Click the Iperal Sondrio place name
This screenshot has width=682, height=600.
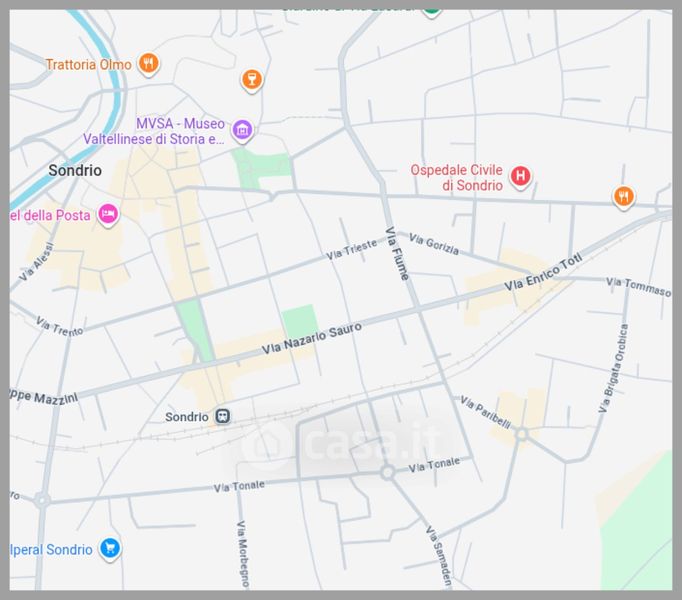pyautogui.click(x=52, y=549)
